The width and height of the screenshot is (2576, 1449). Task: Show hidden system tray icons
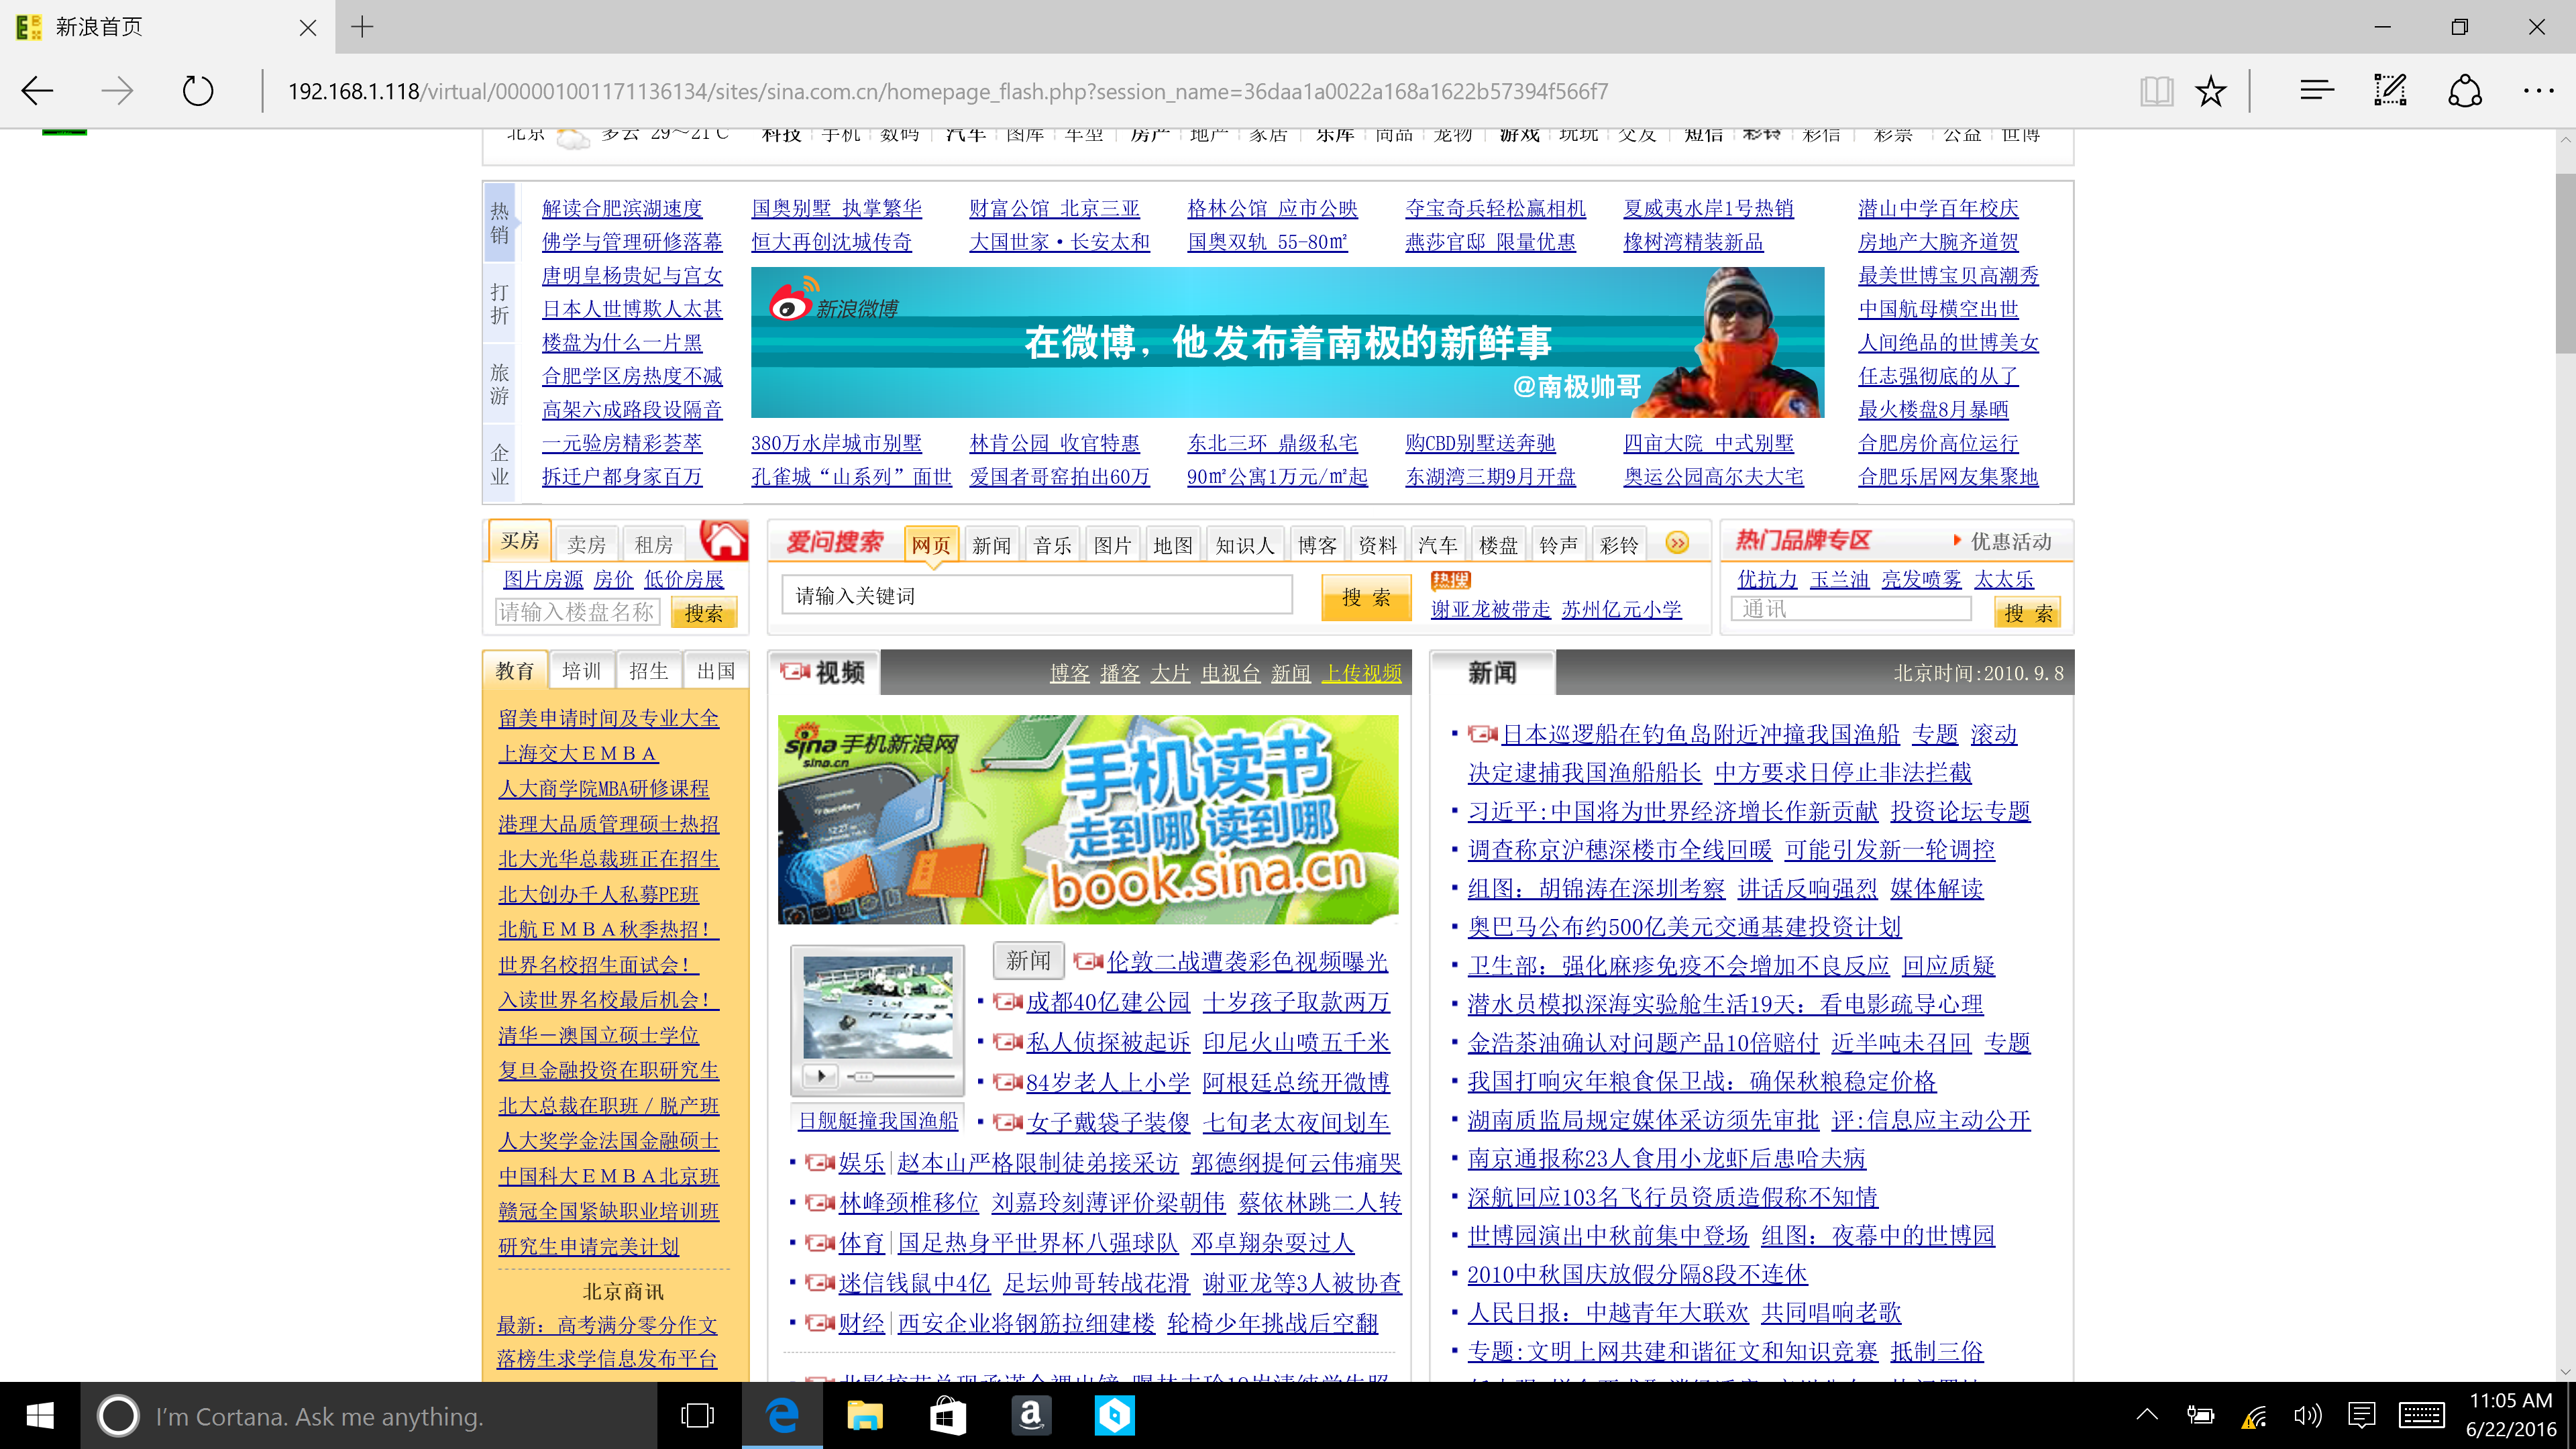pos(2146,1415)
